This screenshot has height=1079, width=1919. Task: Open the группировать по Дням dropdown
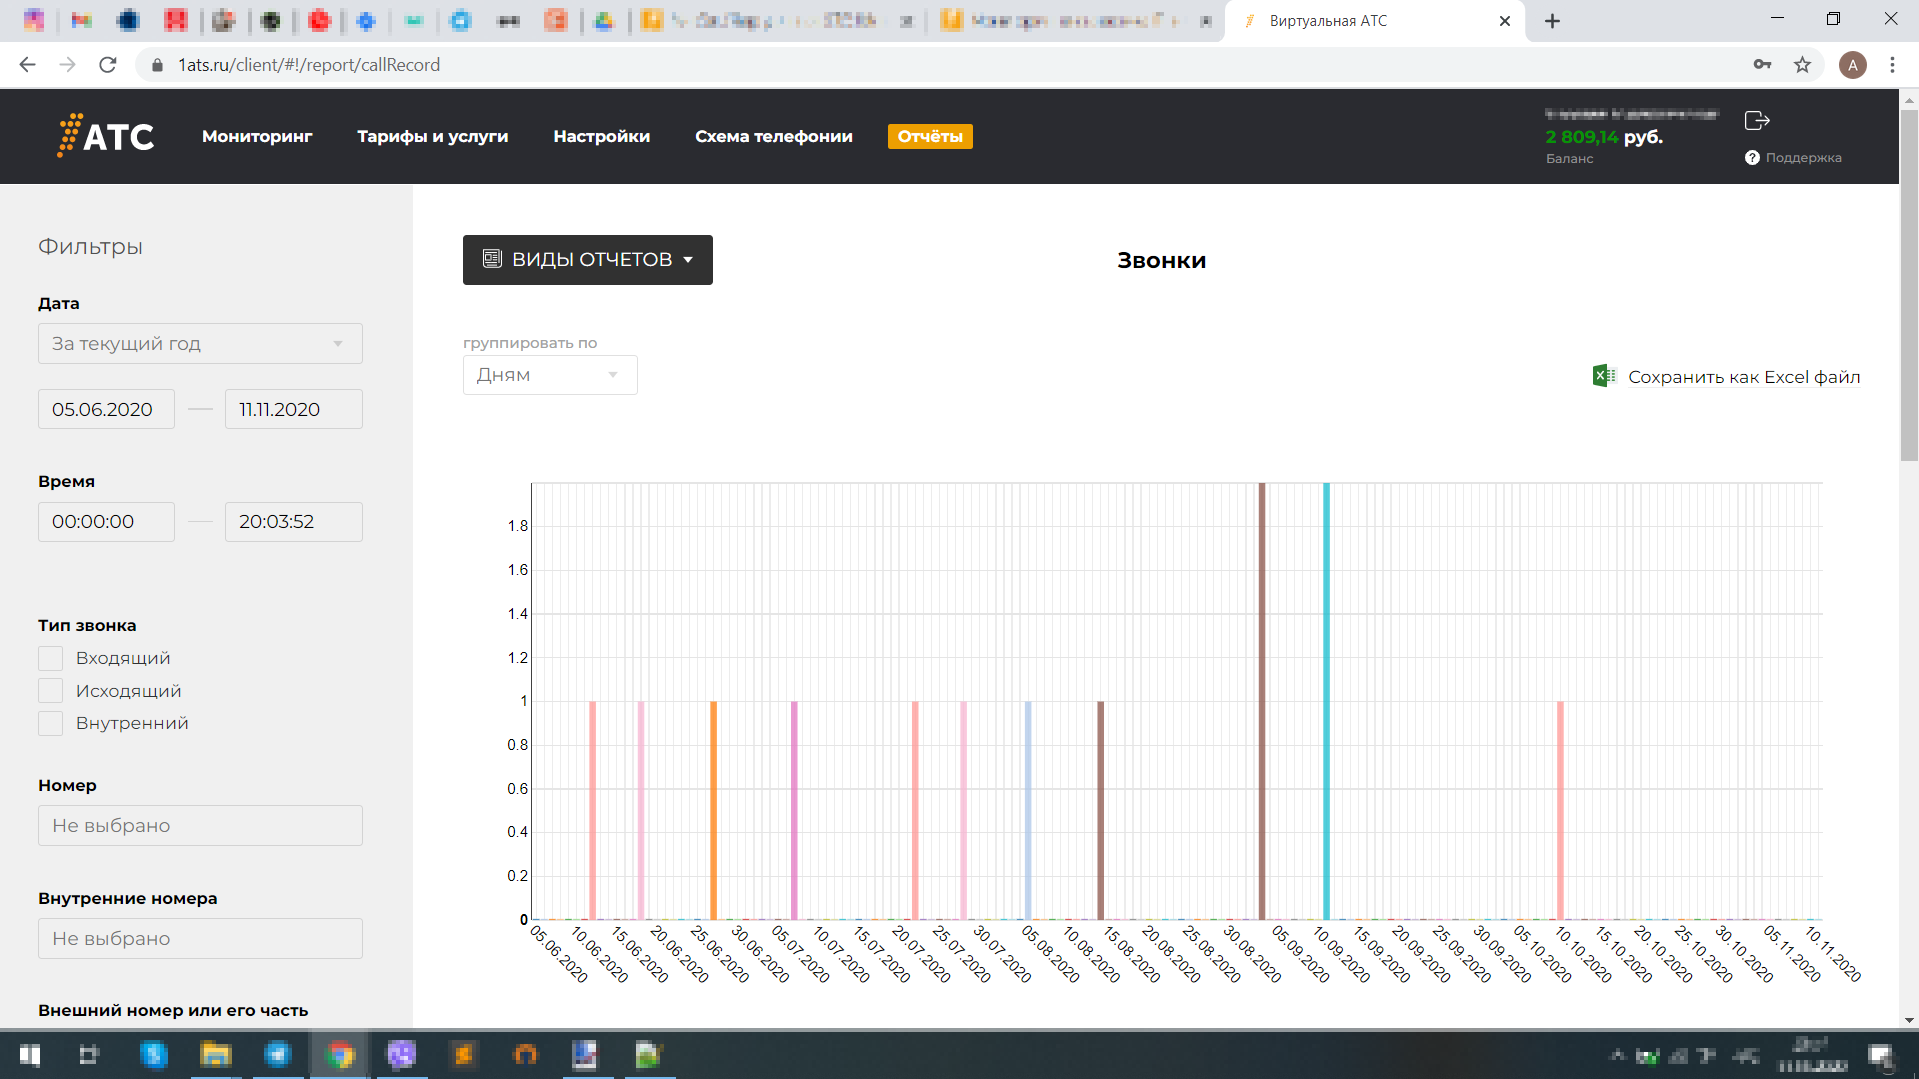[549, 375]
